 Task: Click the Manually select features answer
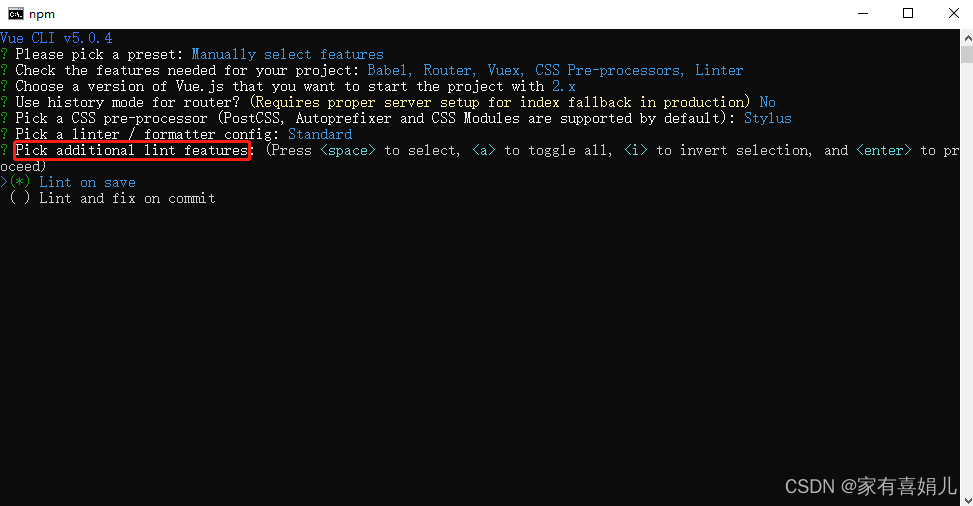tap(287, 55)
